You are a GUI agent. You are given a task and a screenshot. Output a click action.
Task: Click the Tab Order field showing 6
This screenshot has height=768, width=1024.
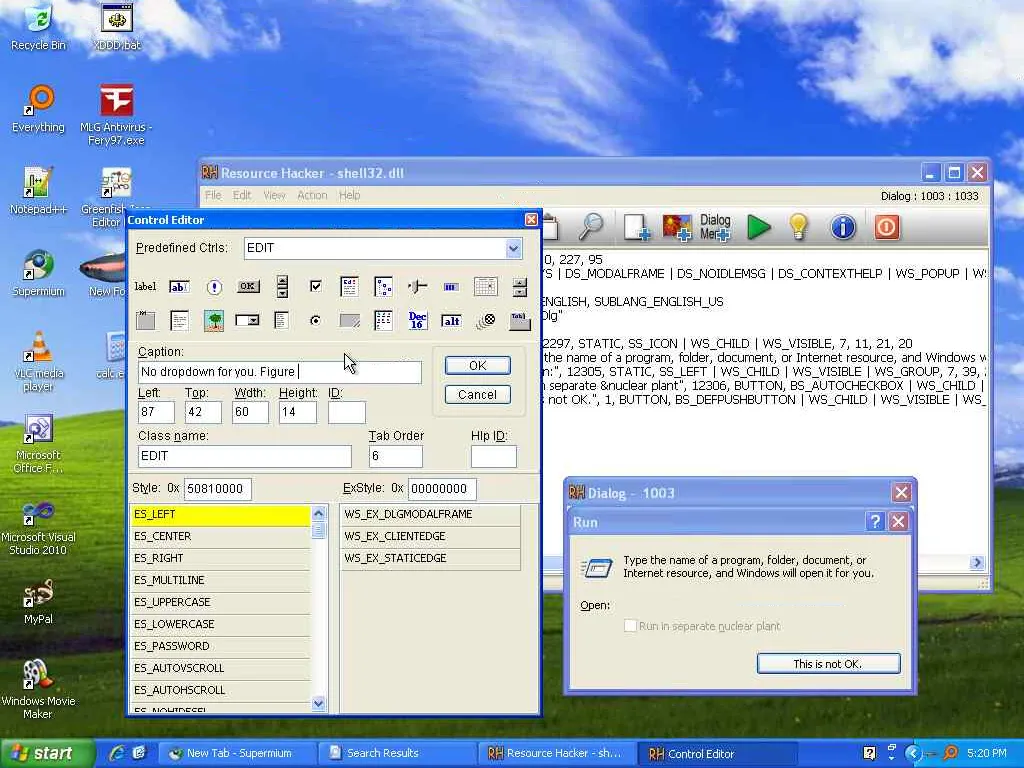pos(395,456)
